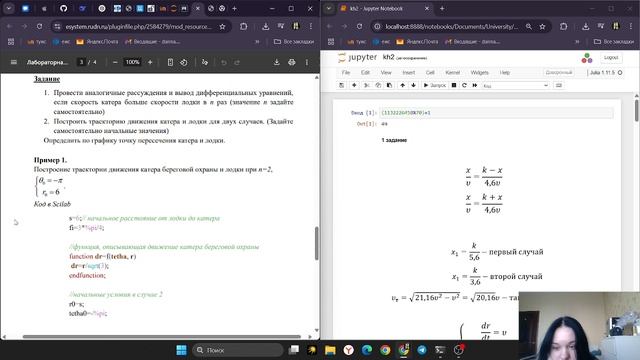Open the command palette keyboard icon

[559, 85]
